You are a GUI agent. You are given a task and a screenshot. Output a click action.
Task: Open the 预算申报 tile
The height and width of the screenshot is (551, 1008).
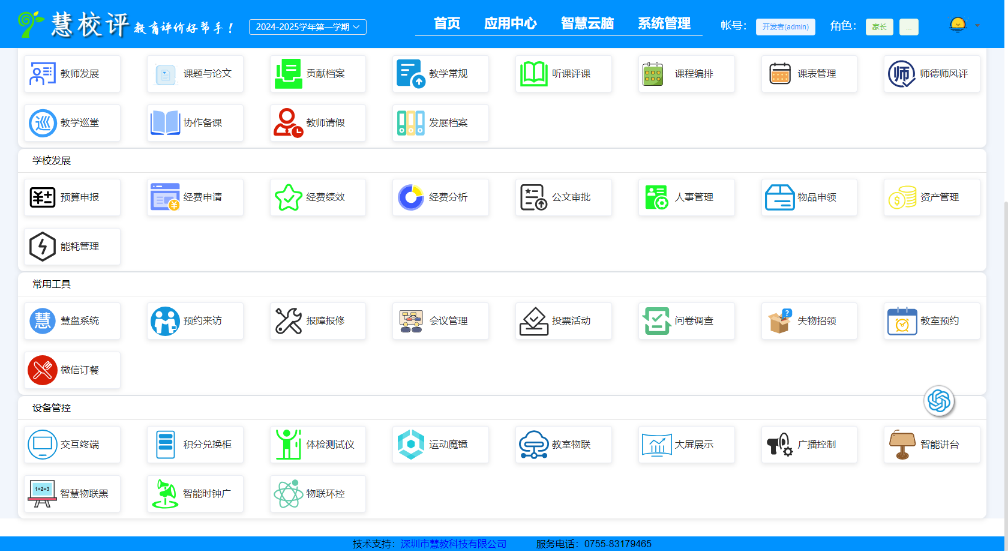(72, 197)
